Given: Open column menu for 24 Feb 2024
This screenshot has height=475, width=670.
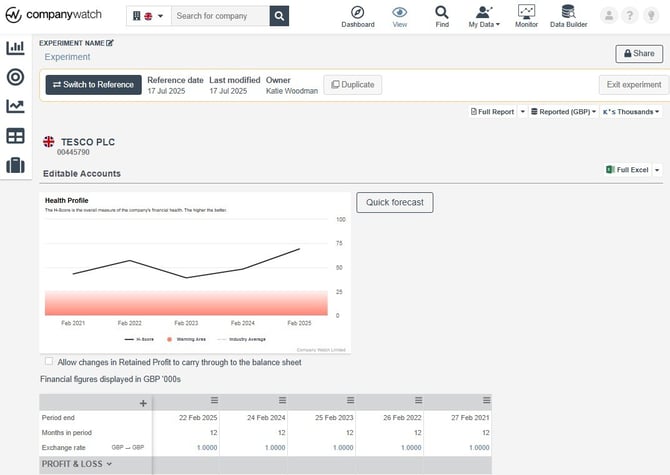Looking at the screenshot, I should [x=282, y=400].
